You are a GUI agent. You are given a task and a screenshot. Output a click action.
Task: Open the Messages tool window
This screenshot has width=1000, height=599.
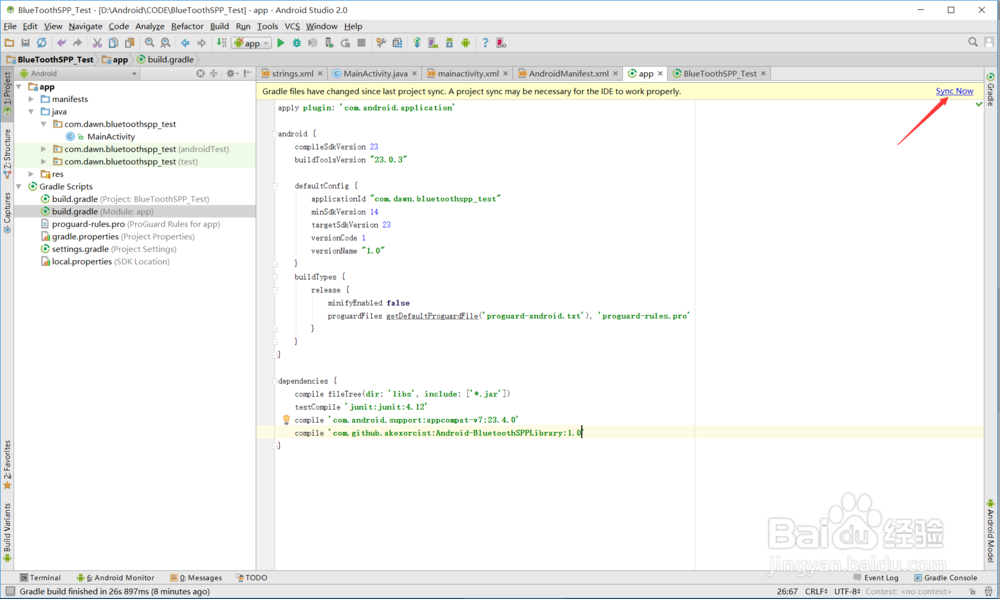point(196,577)
